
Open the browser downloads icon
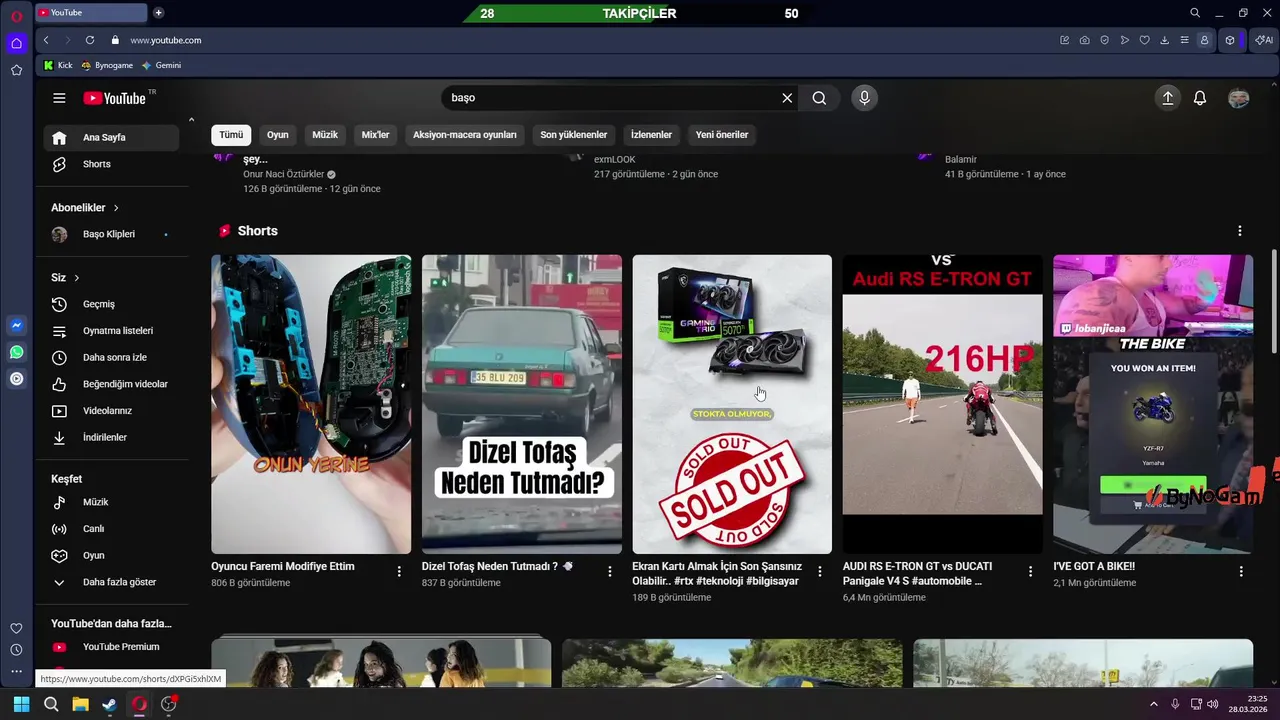1164,40
